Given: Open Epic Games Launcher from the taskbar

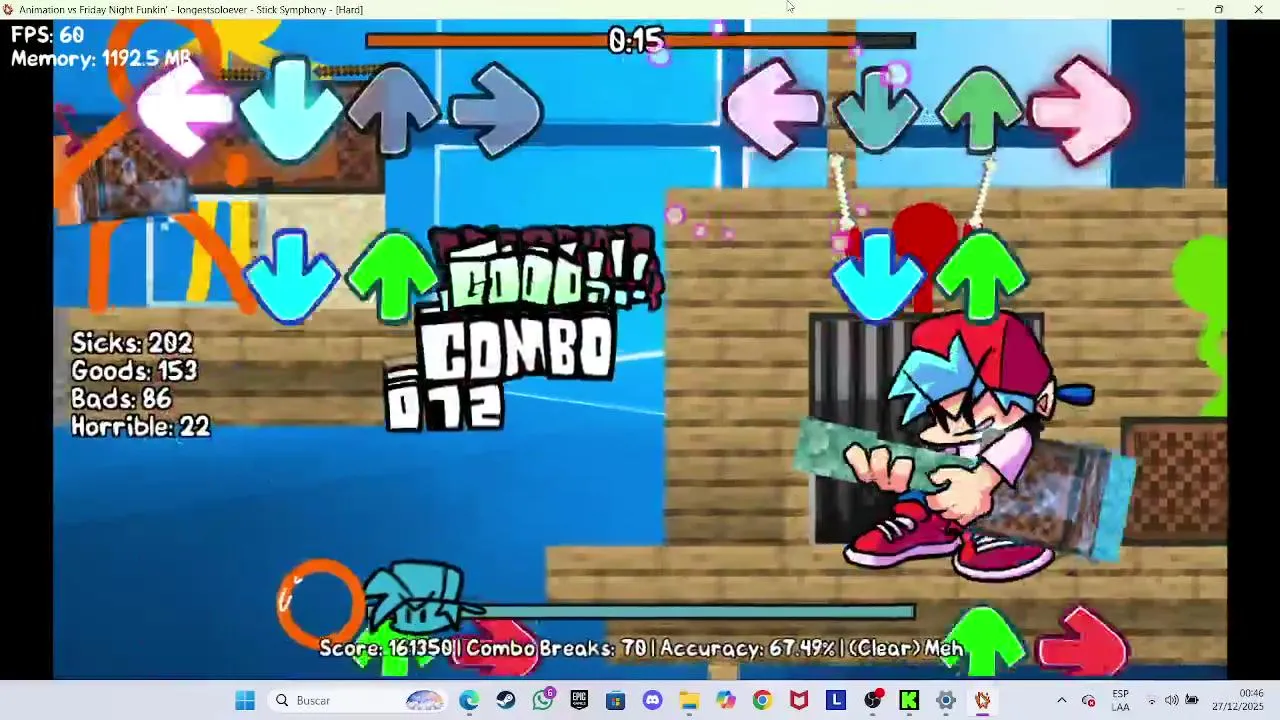Looking at the screenshot, I should (x=579, y=700).
